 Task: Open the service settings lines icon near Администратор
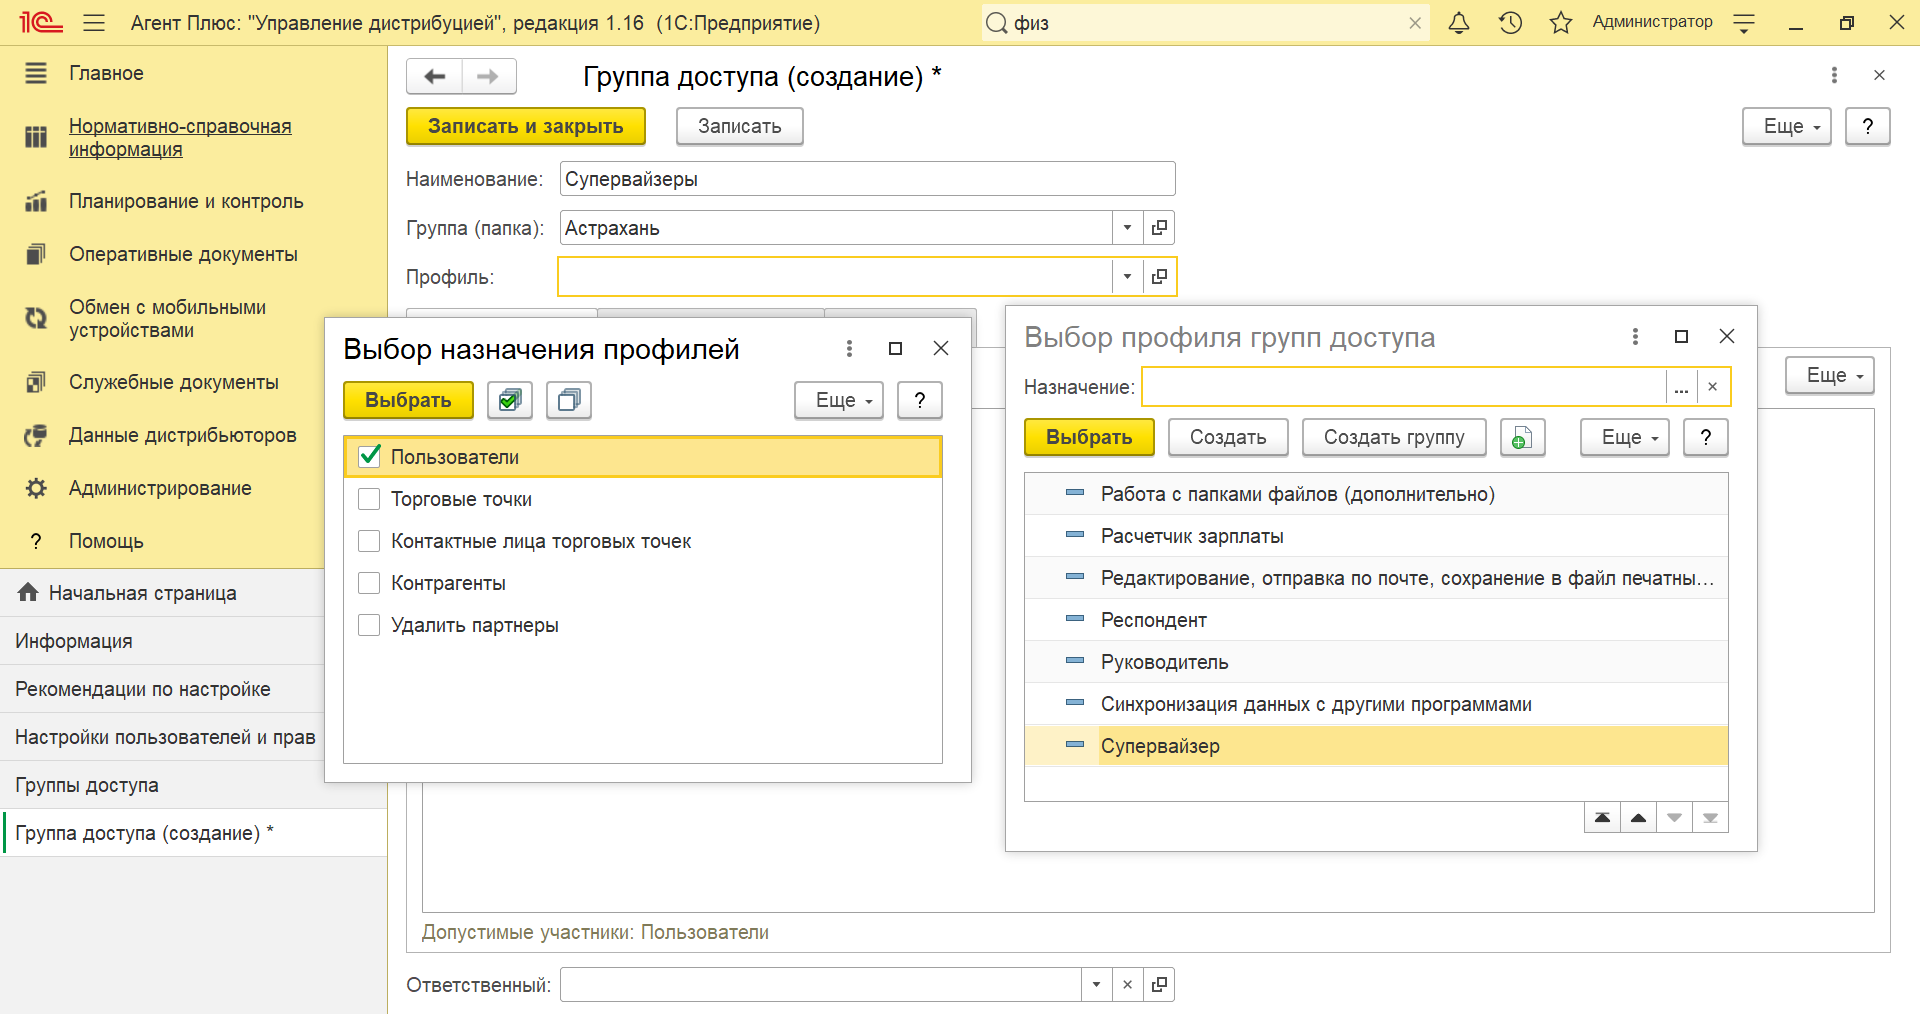1744,23
